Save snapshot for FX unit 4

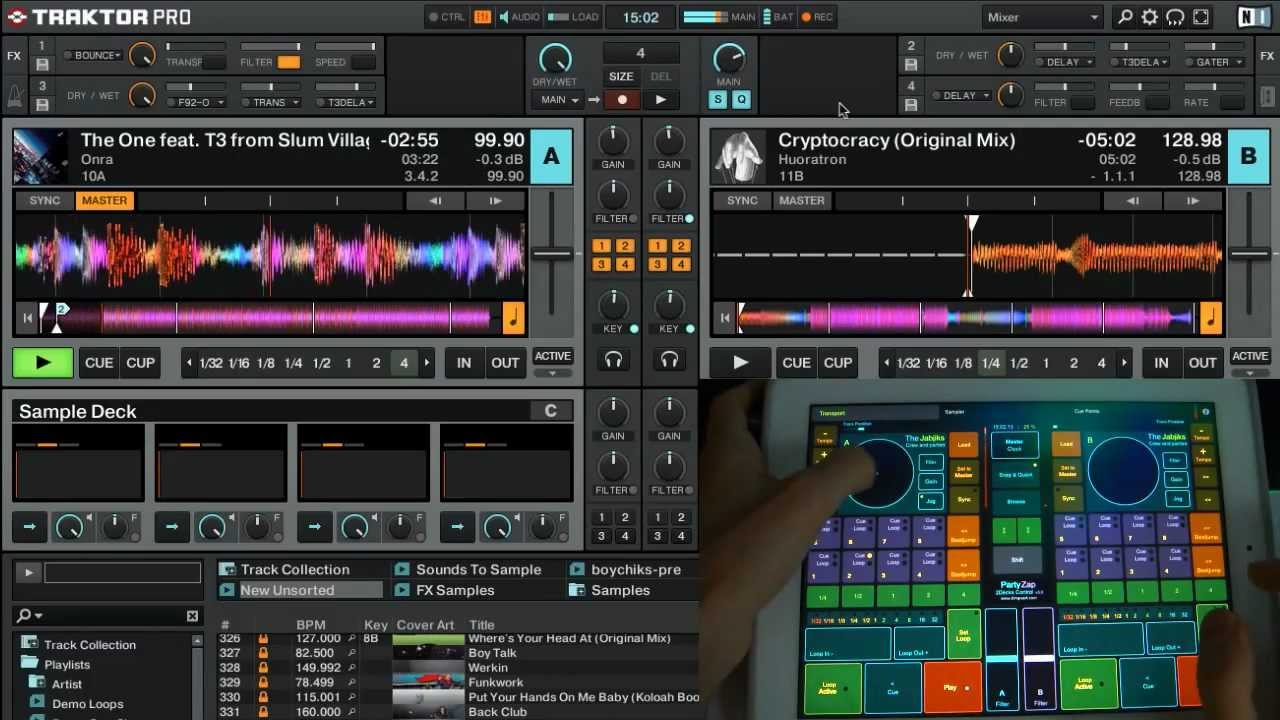[911, 104]
